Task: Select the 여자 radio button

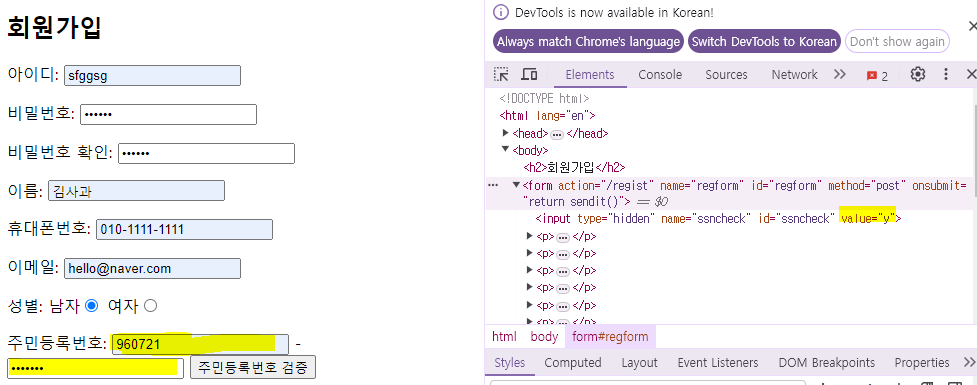Action: pyautogui.click(x=150, y=306)
